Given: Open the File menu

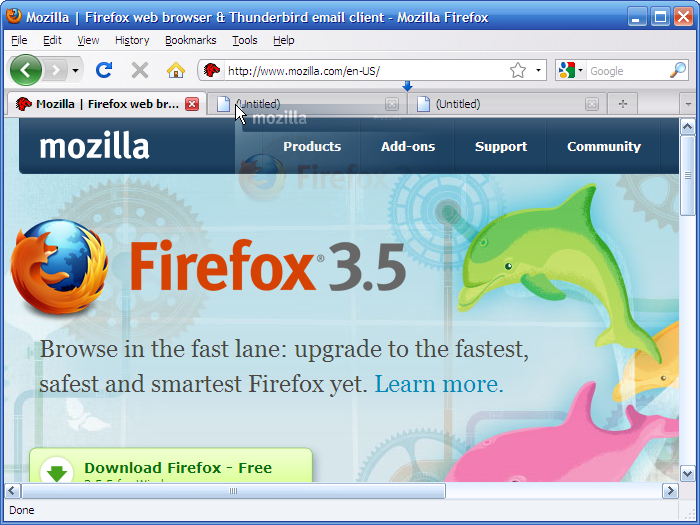Looking at the screenshot, I should [x=19, y=40].
